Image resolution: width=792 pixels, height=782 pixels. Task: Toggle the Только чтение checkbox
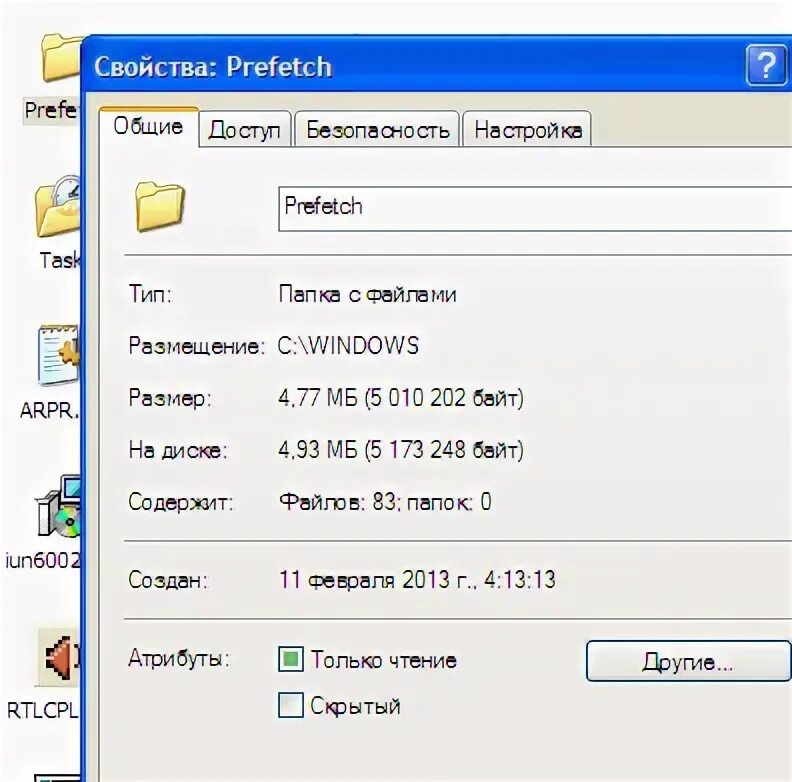290,659
